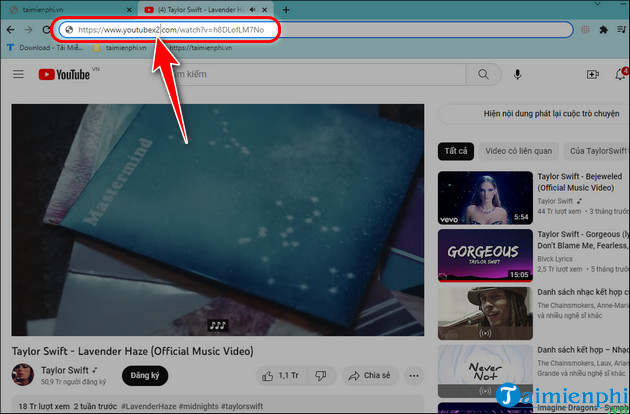Click the search magnifier button
The width and height of the screenshot is (630, 414).
(485, 74)
